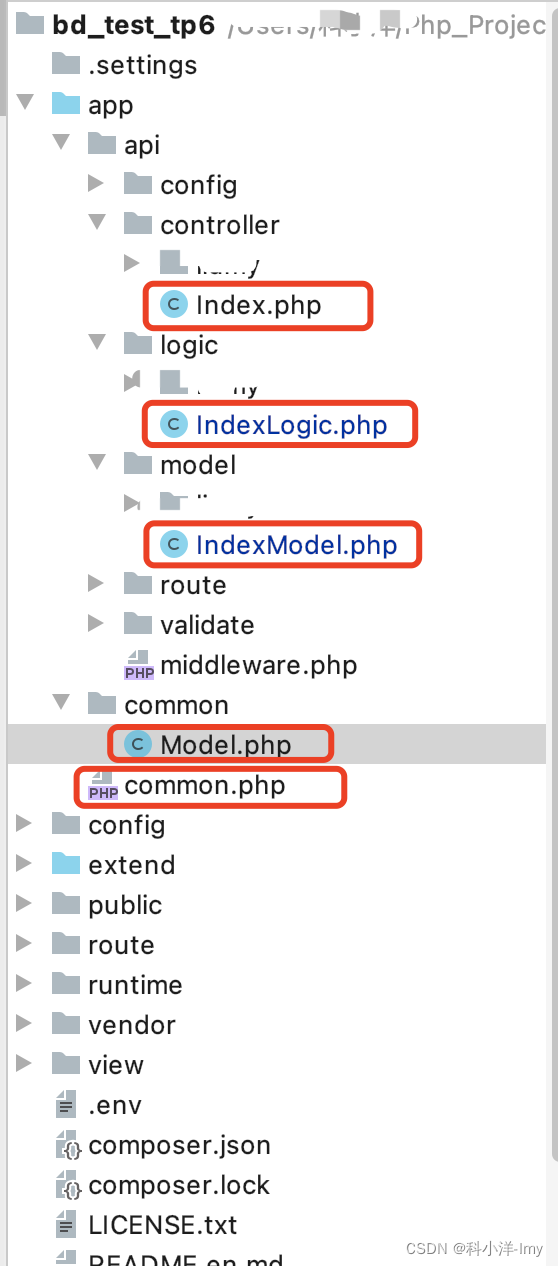Collapse the logic folder

[97, 343]
